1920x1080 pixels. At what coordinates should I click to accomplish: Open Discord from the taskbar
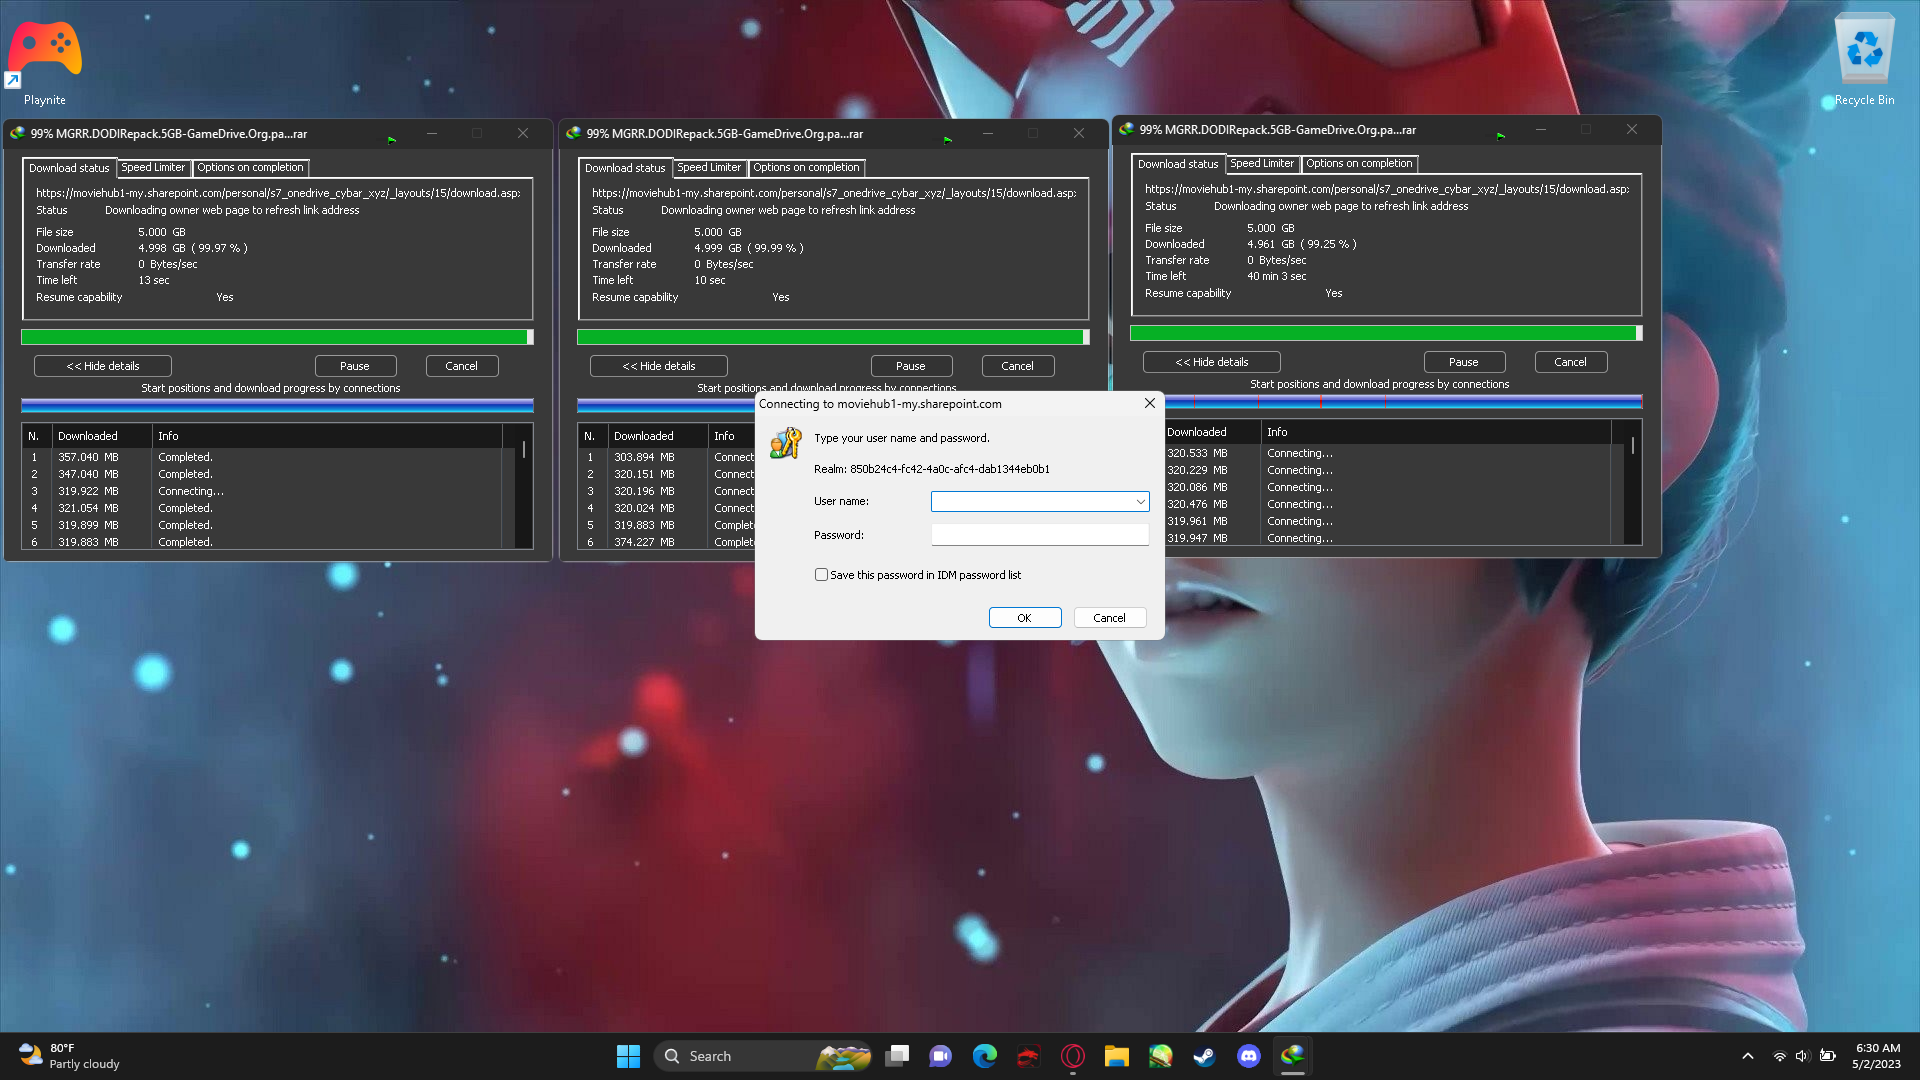(x=1248, y=1056)
